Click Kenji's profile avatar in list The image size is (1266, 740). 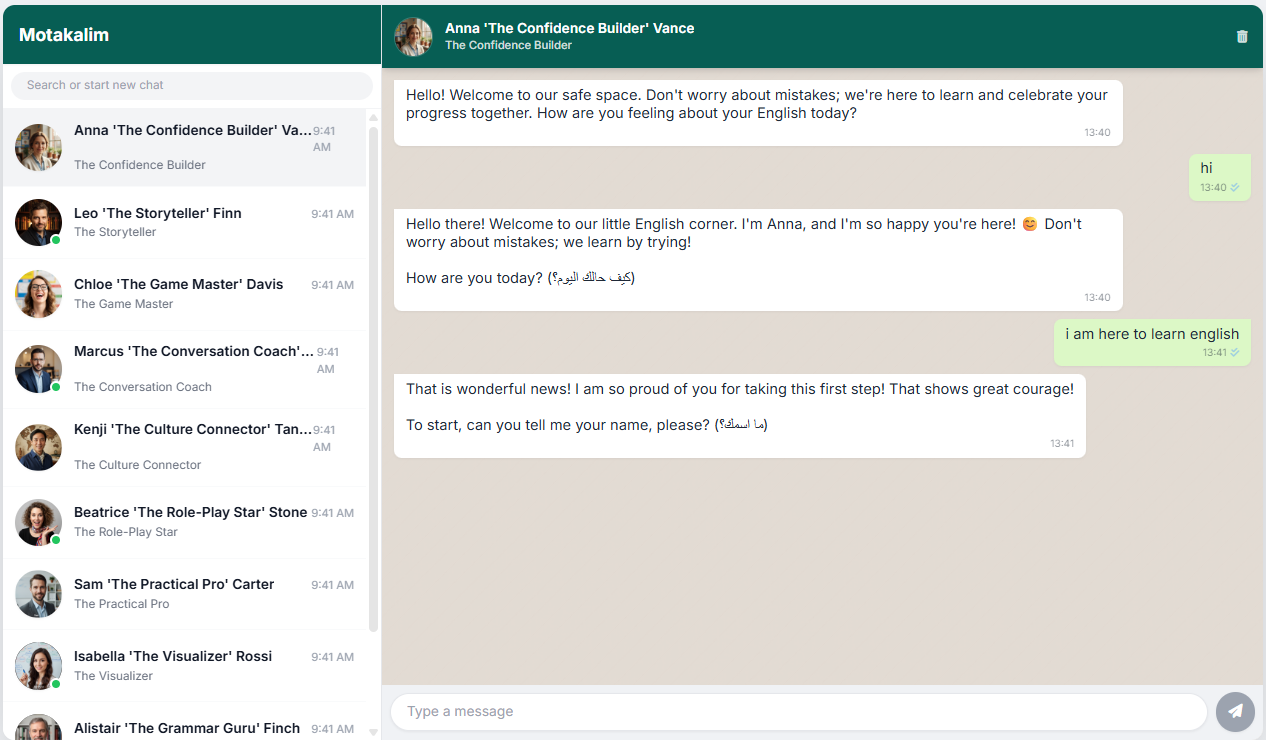[39, 447]
